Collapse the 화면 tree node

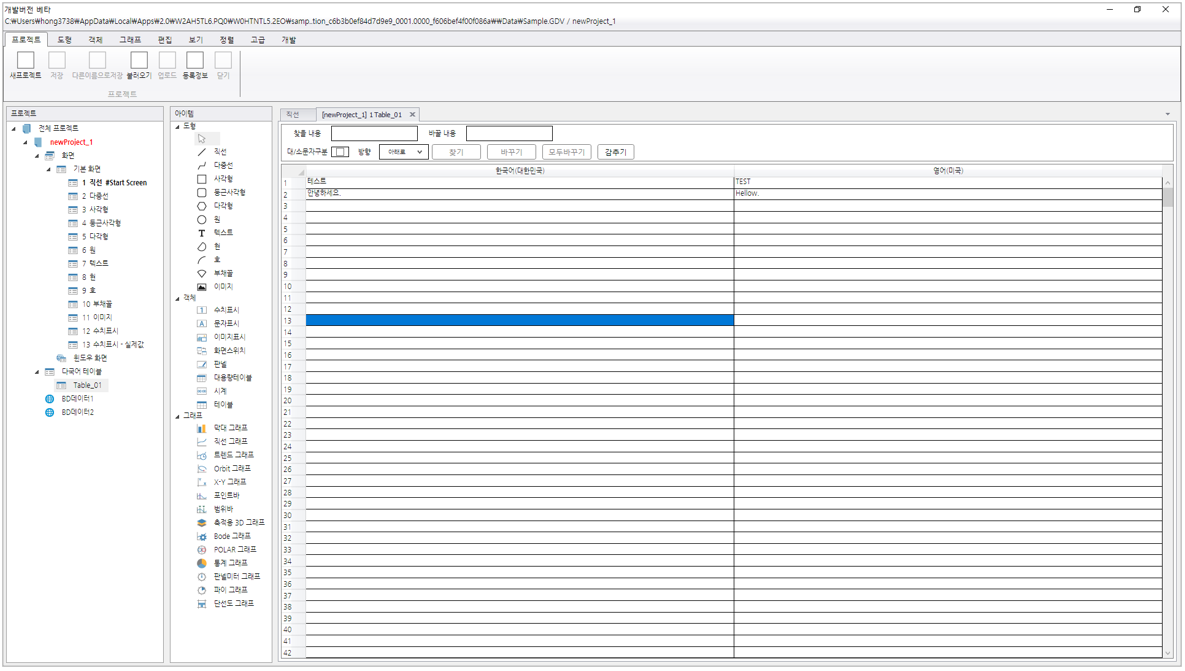[37, 156]
